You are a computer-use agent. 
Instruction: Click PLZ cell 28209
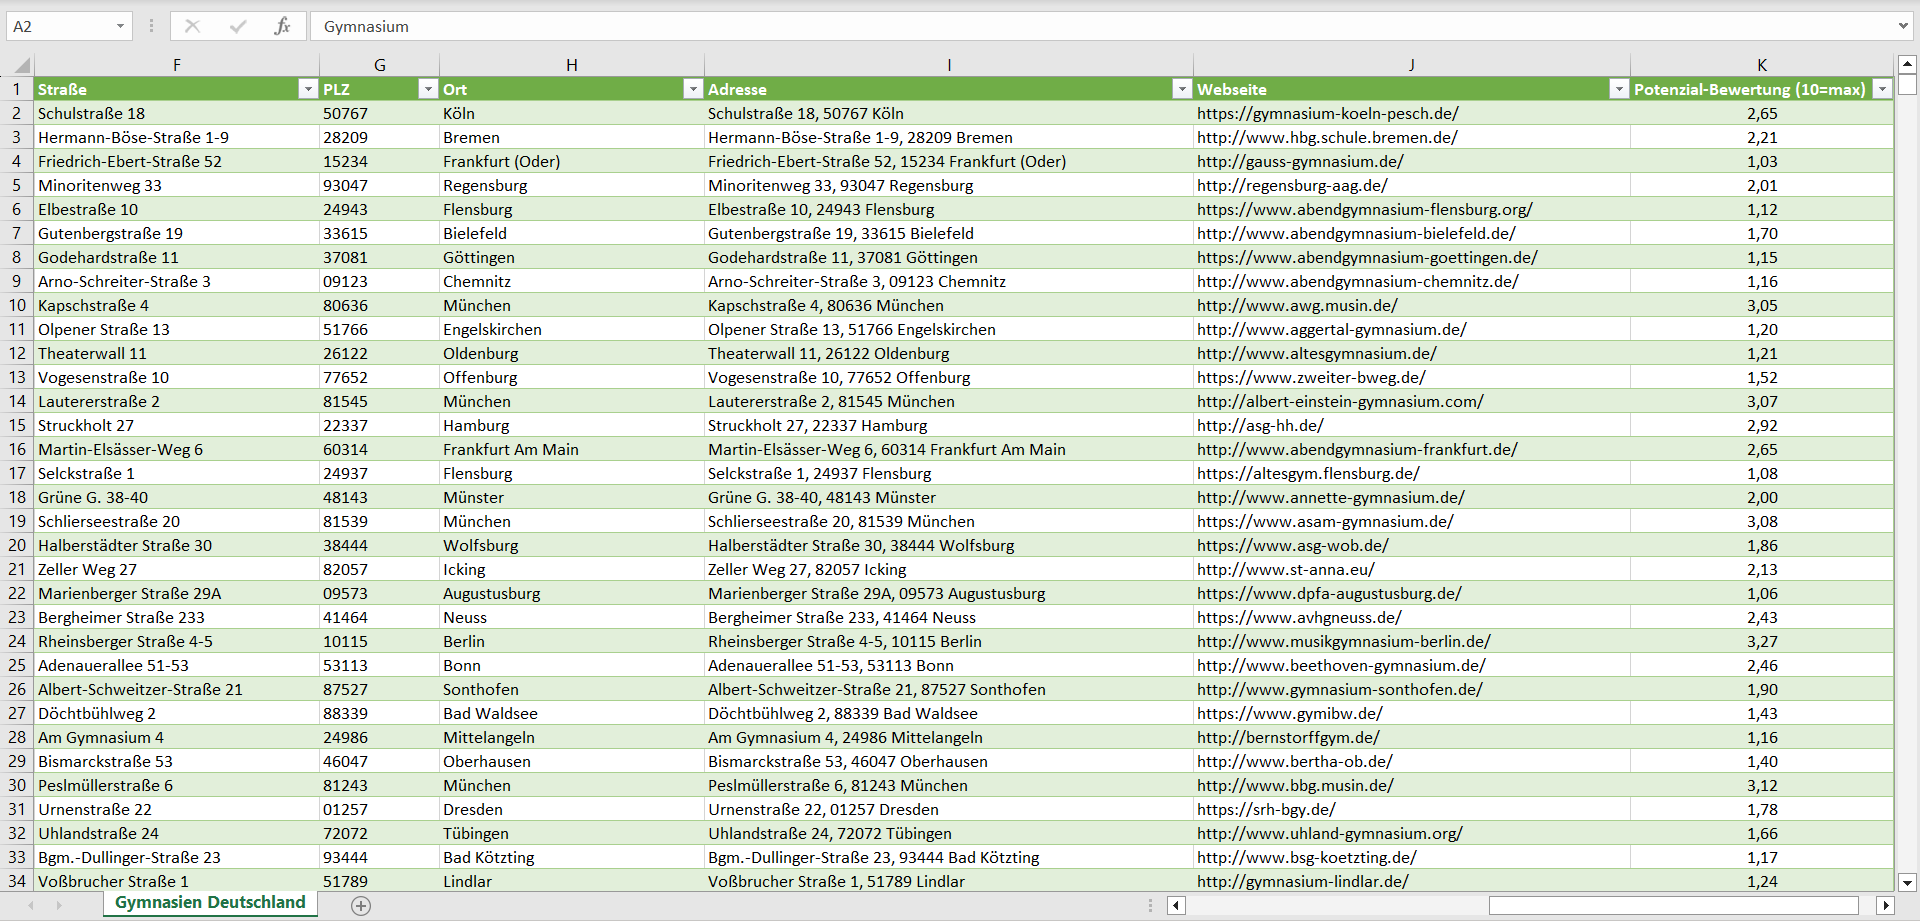pos(379,137)
